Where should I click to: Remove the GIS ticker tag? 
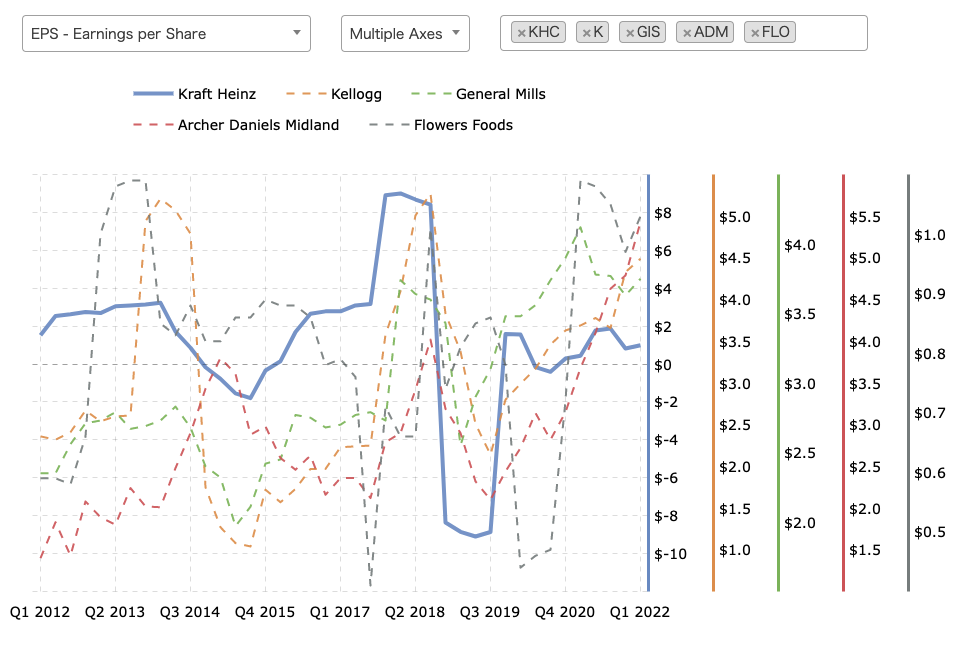coord(630,33)
